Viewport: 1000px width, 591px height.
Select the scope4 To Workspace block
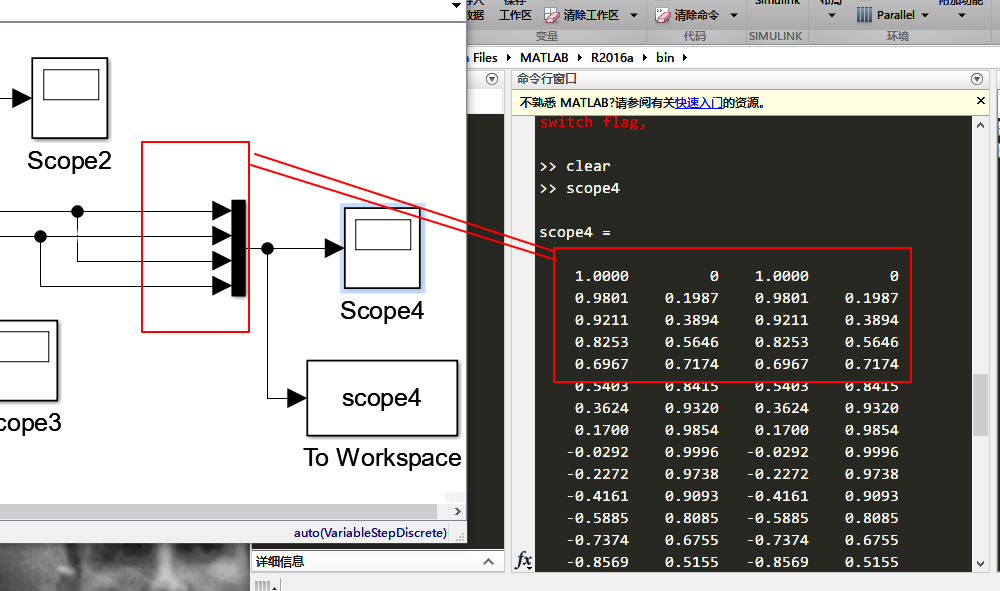tap(382, 398)
